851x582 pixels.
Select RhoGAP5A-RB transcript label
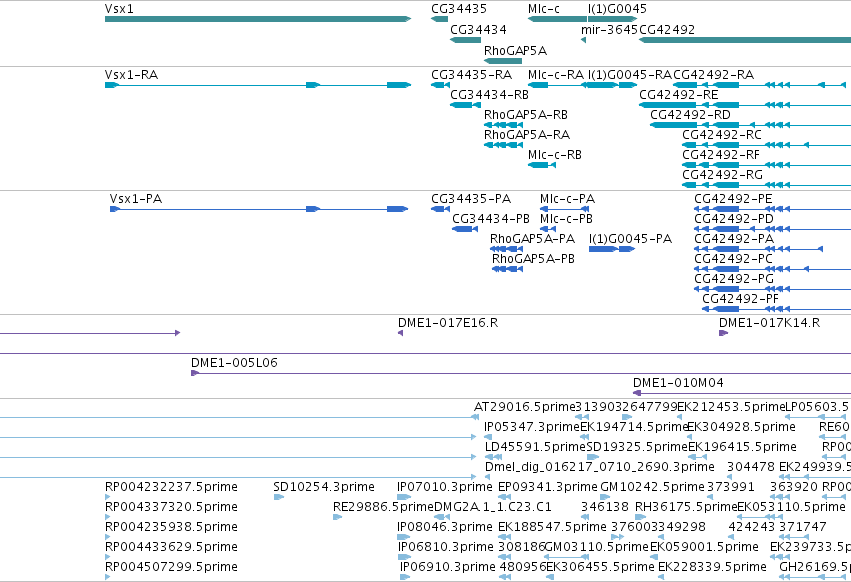point(525,115)
